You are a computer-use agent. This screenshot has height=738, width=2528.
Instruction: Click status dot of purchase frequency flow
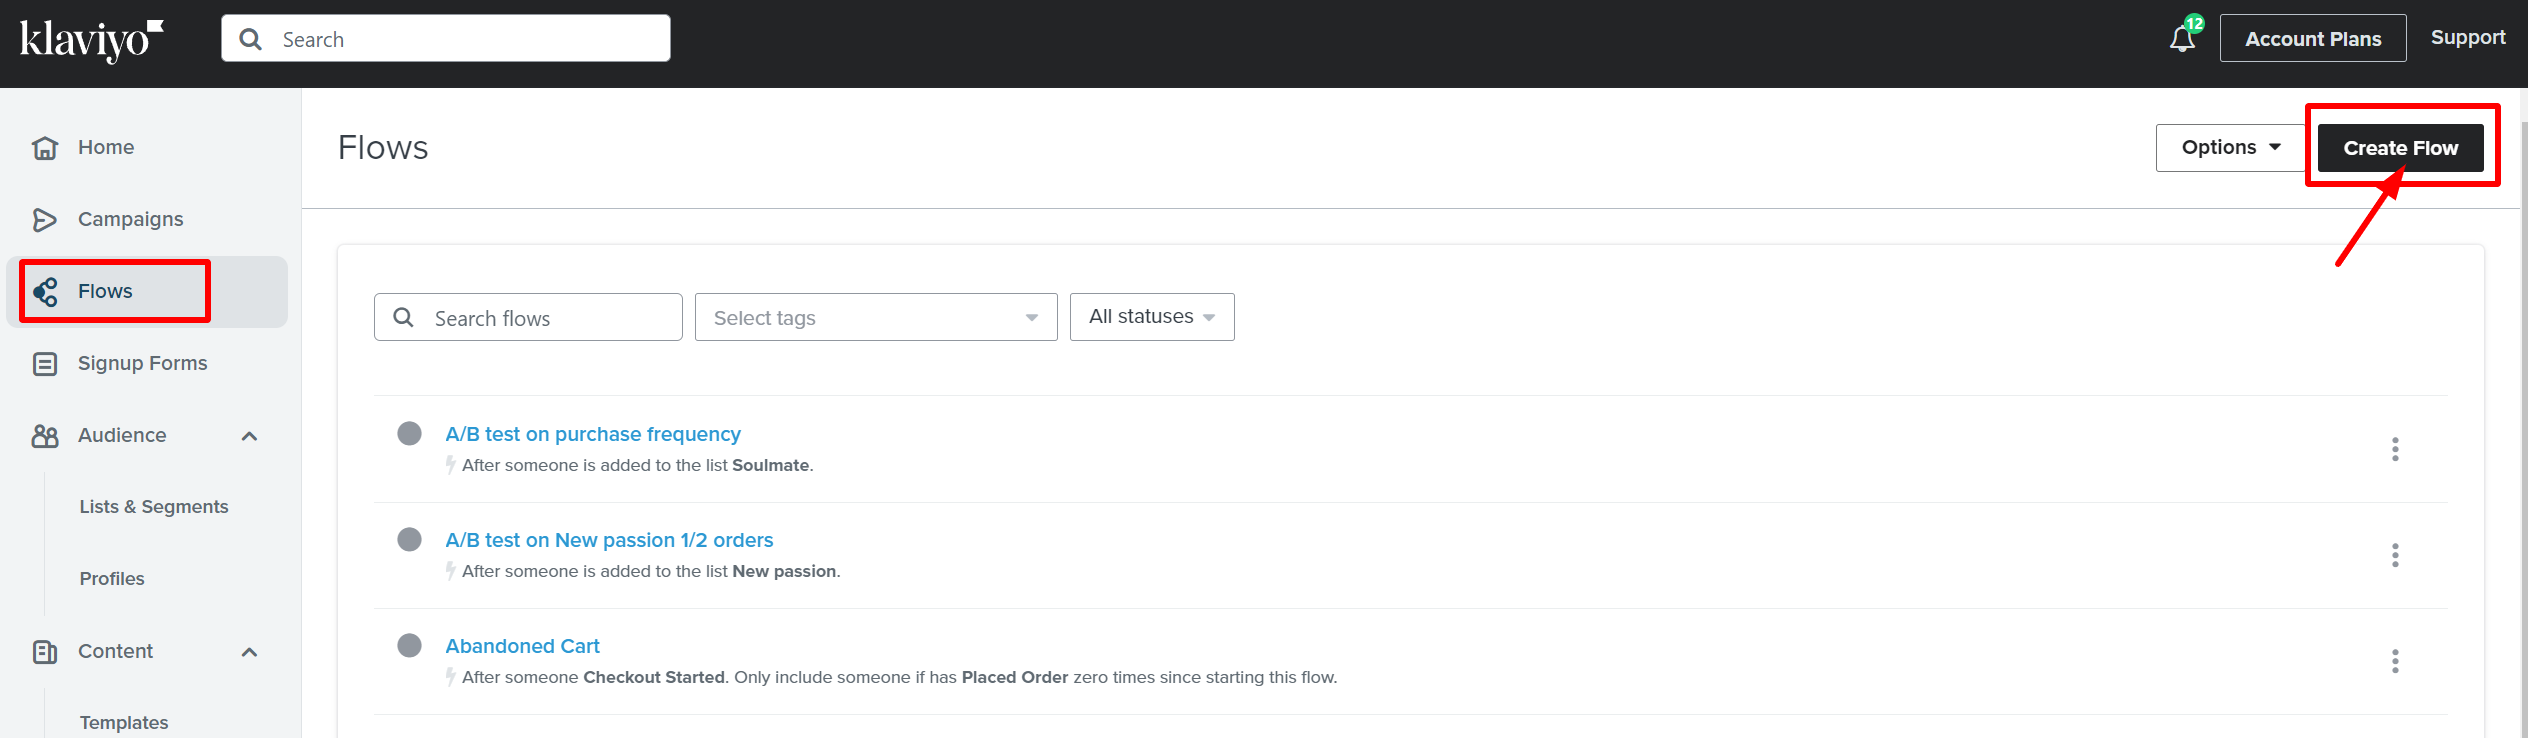point(409,433)
